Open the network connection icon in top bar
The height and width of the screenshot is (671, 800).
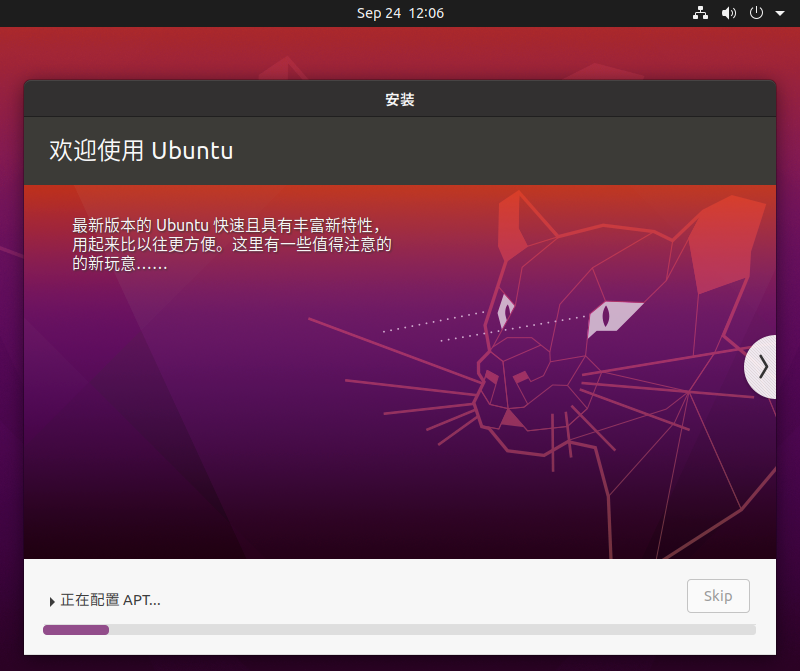pos(700,13)
